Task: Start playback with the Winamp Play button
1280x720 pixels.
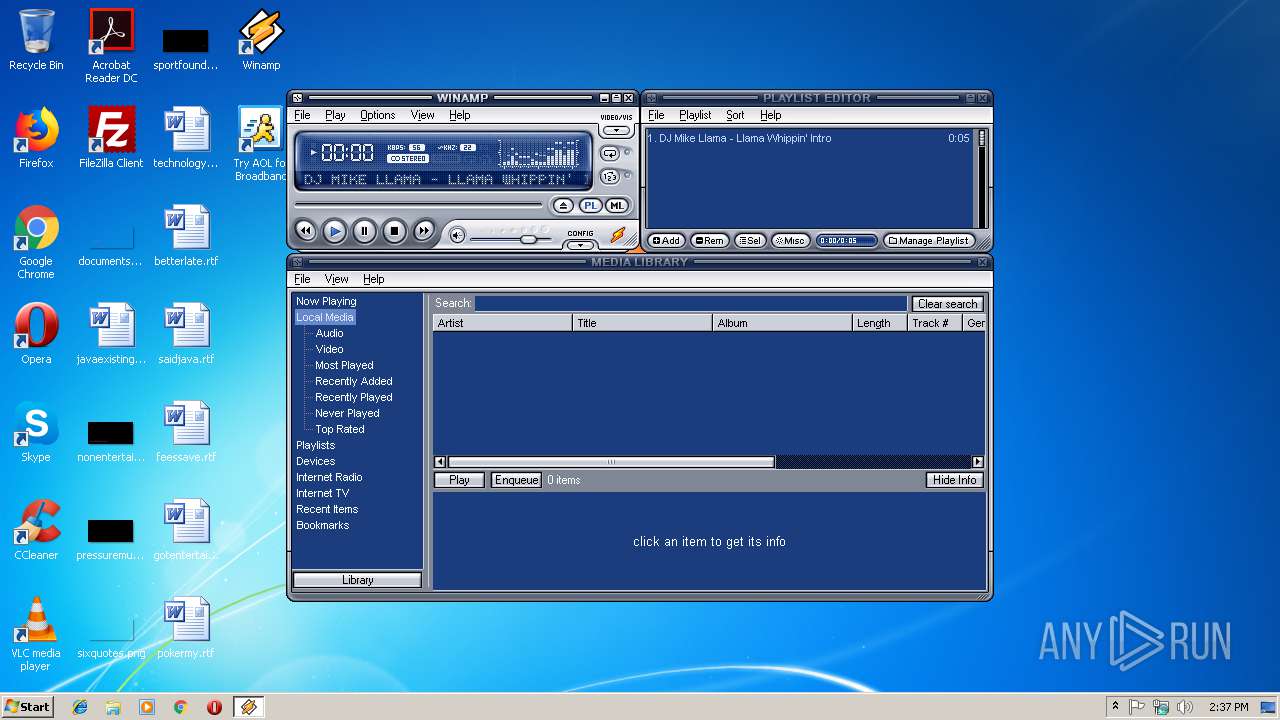Action: 335,232
